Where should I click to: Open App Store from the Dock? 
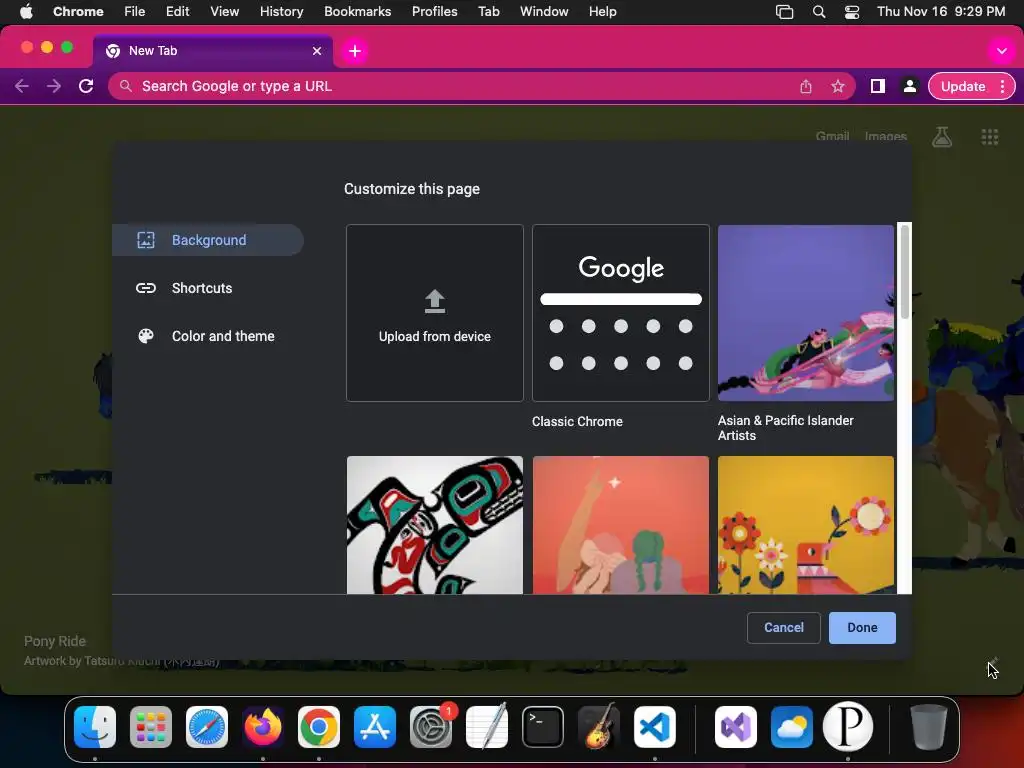point(375,727)
